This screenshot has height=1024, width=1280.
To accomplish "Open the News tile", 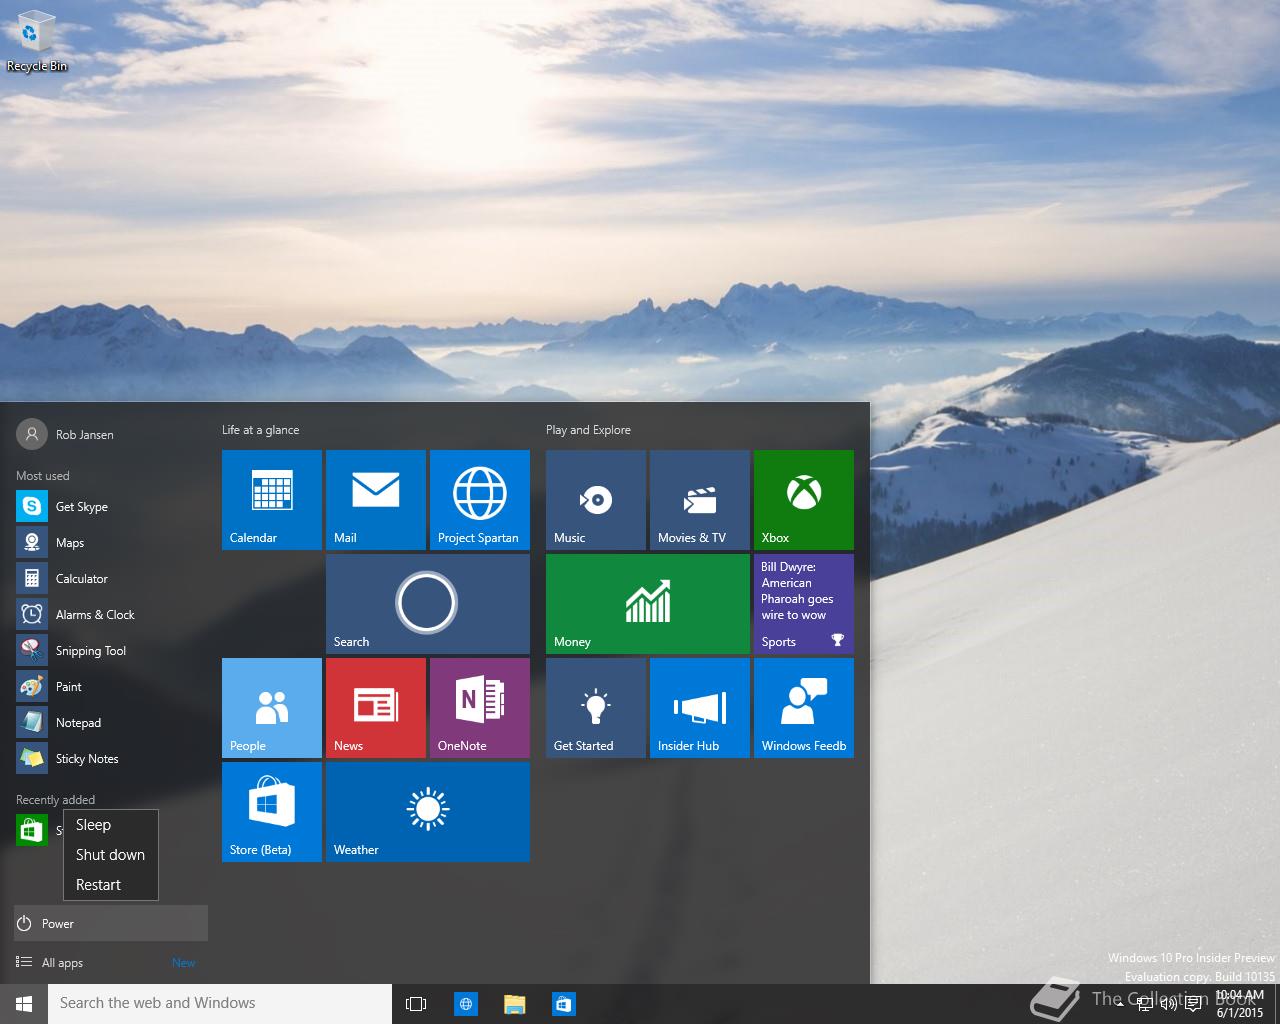I will [376, 708].
